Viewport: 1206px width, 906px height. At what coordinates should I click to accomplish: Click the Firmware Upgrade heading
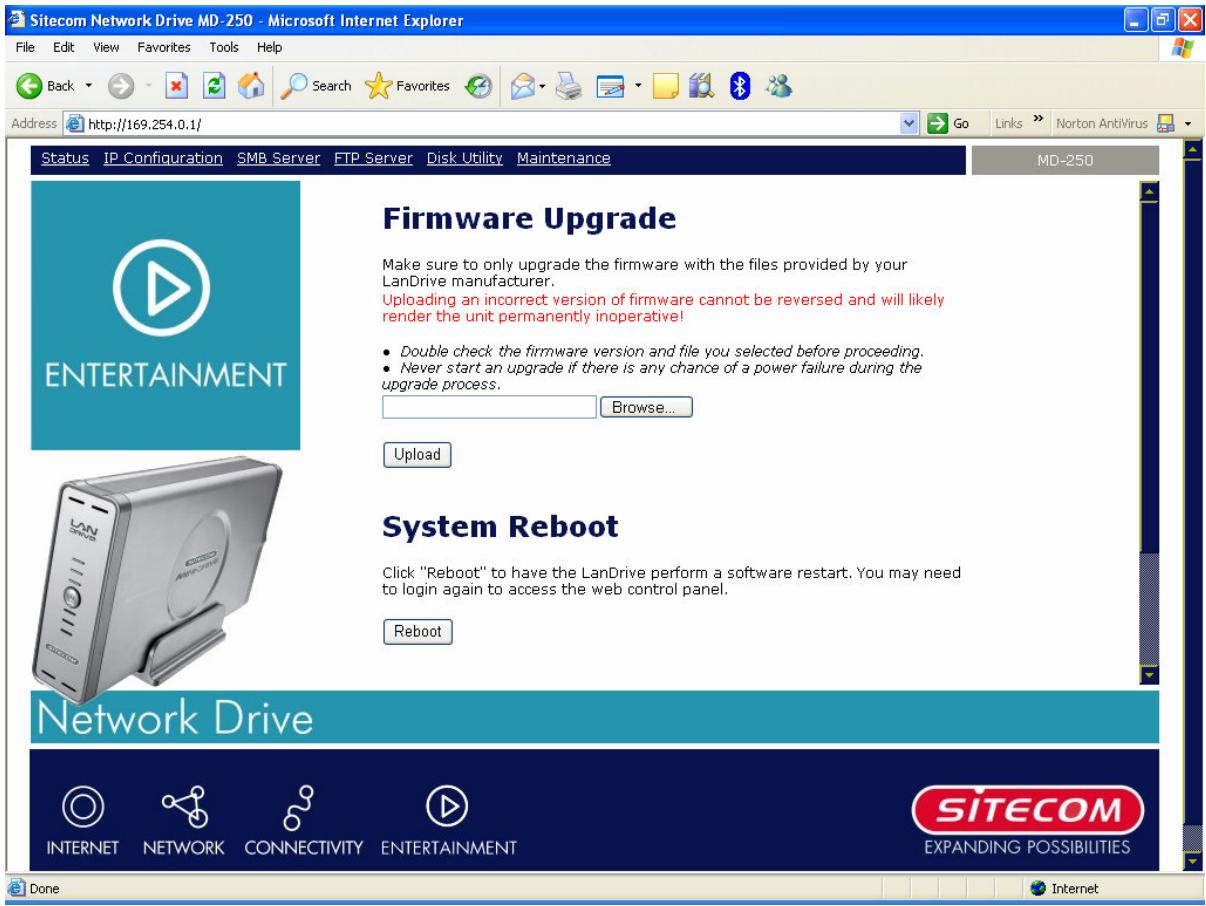tap(529, 218)
